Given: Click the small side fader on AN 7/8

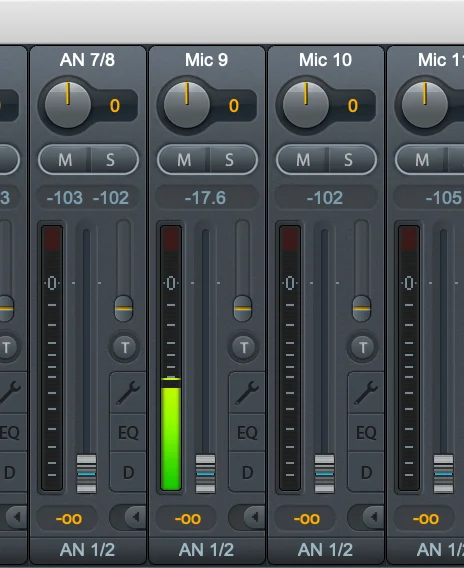Looking at the screenshot, I should click(x=124, y=309).
